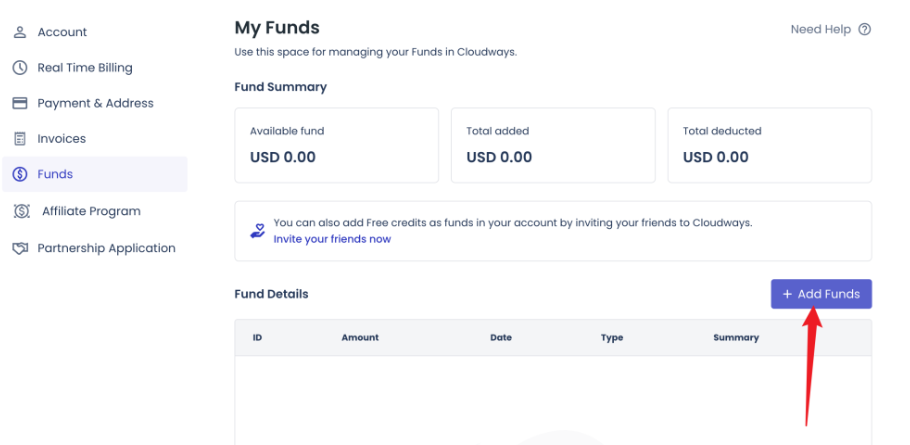Screen dimensions: 910x445
Task: Click the Invoices document icon
Action: pos(19,139)
